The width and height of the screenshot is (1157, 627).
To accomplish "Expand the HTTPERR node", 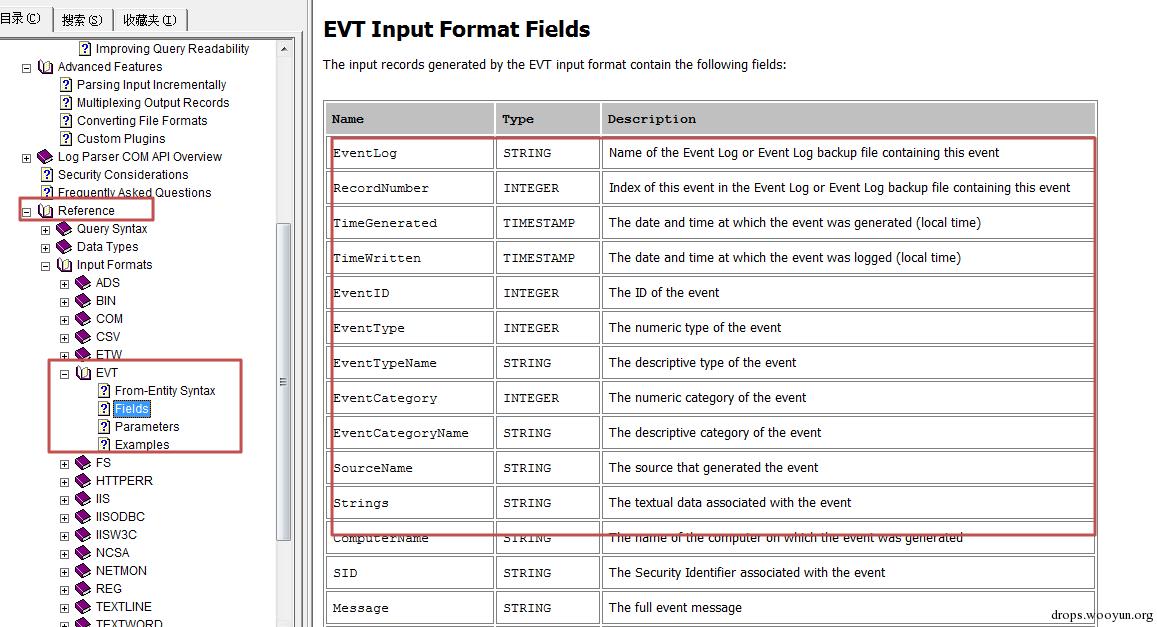I will (x=65, y=481).
